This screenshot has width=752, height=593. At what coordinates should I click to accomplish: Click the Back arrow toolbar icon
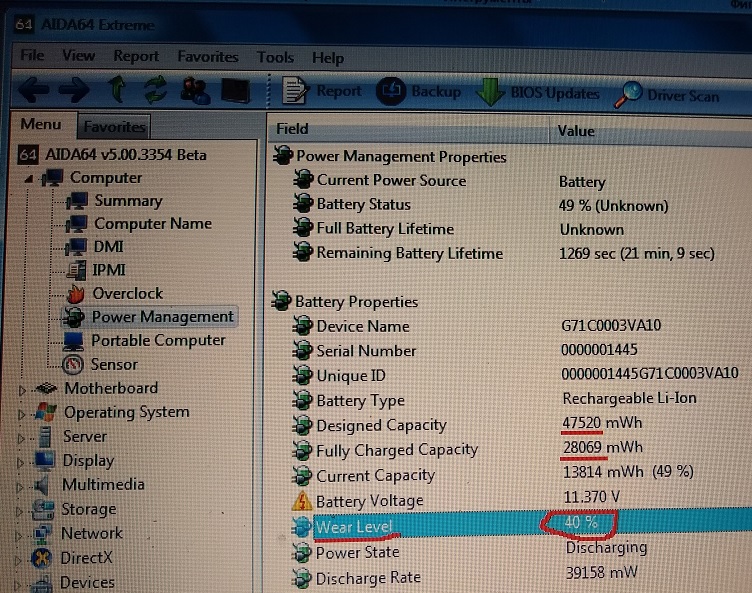34,89
